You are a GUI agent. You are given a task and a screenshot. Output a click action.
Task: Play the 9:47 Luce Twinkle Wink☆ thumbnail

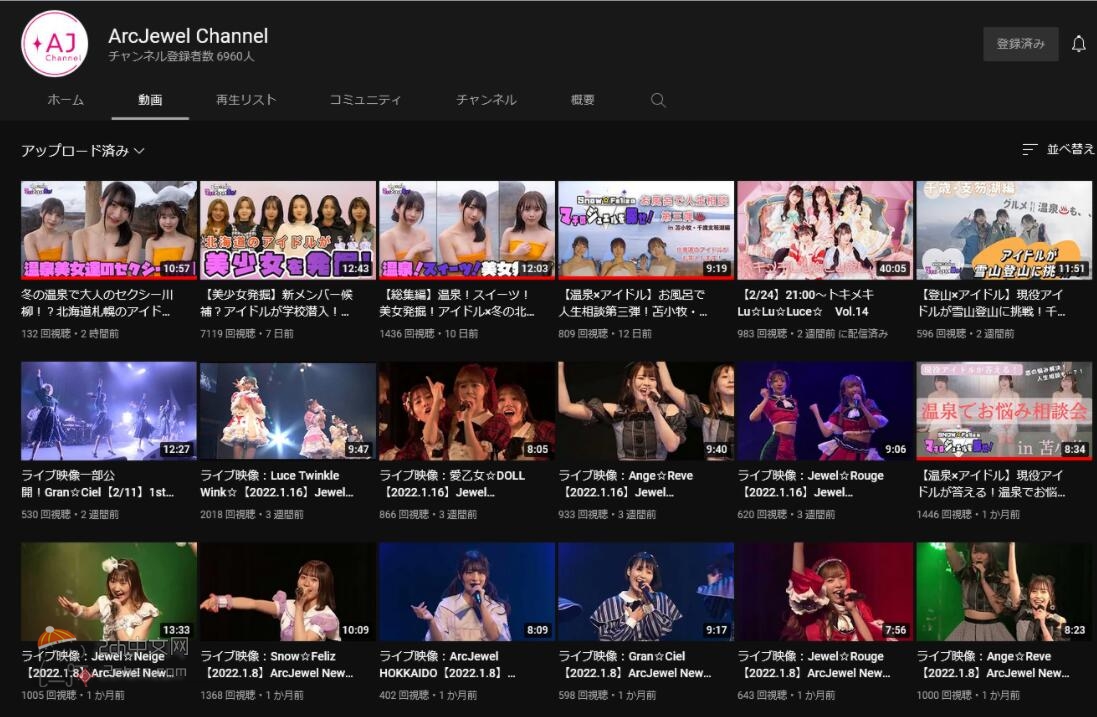point(288,411)
